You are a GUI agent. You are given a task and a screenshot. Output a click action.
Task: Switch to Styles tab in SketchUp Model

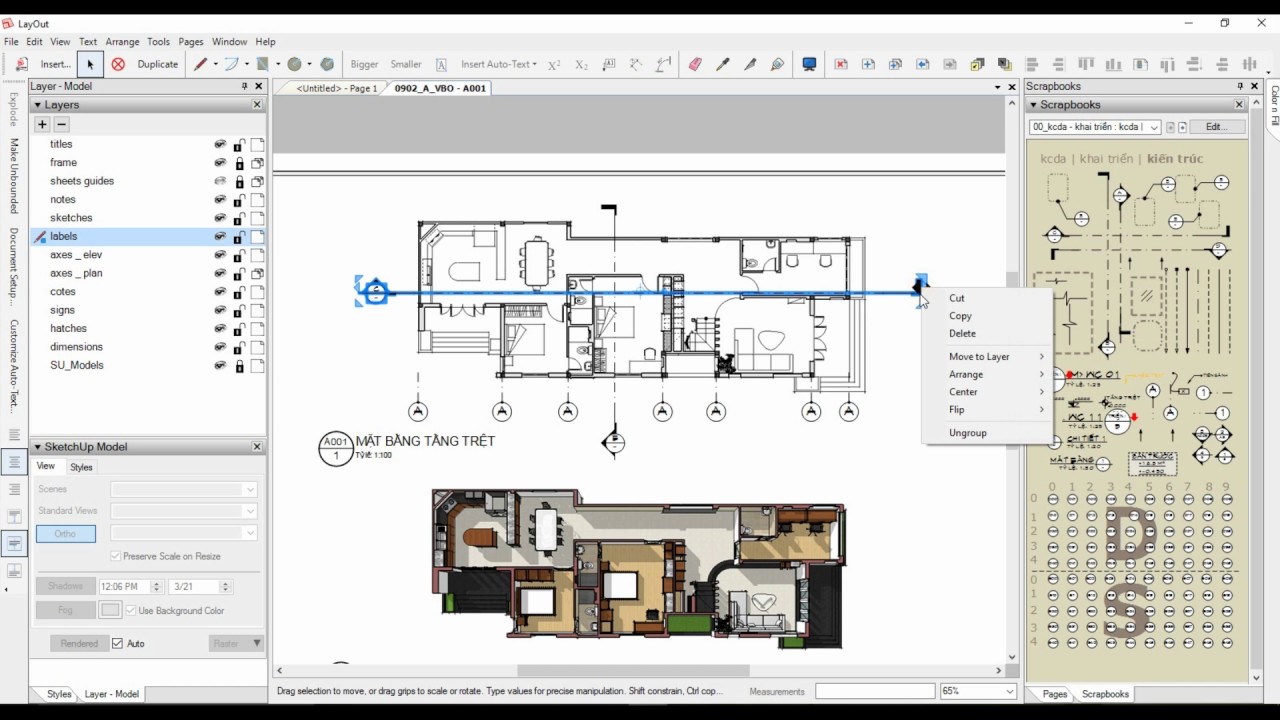[81, 467]
